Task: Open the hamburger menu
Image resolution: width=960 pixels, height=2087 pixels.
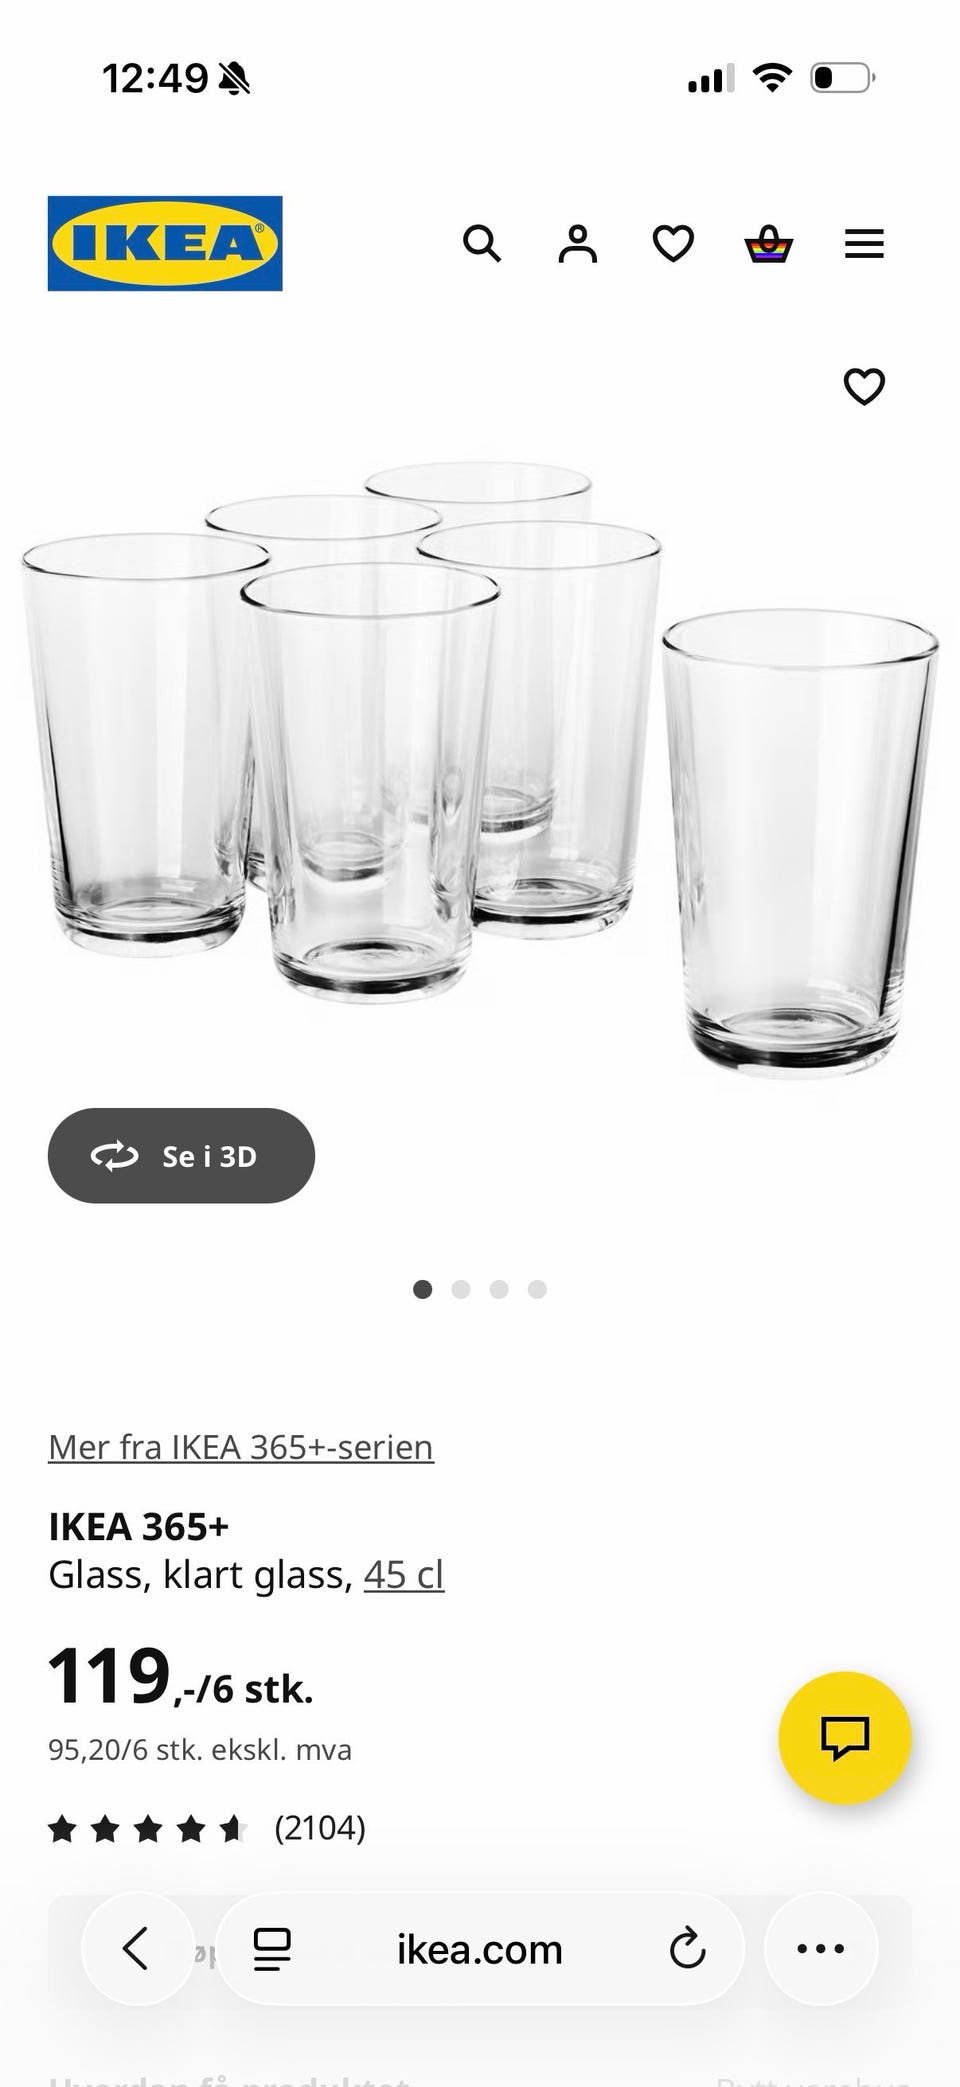Action: point(864,243)
